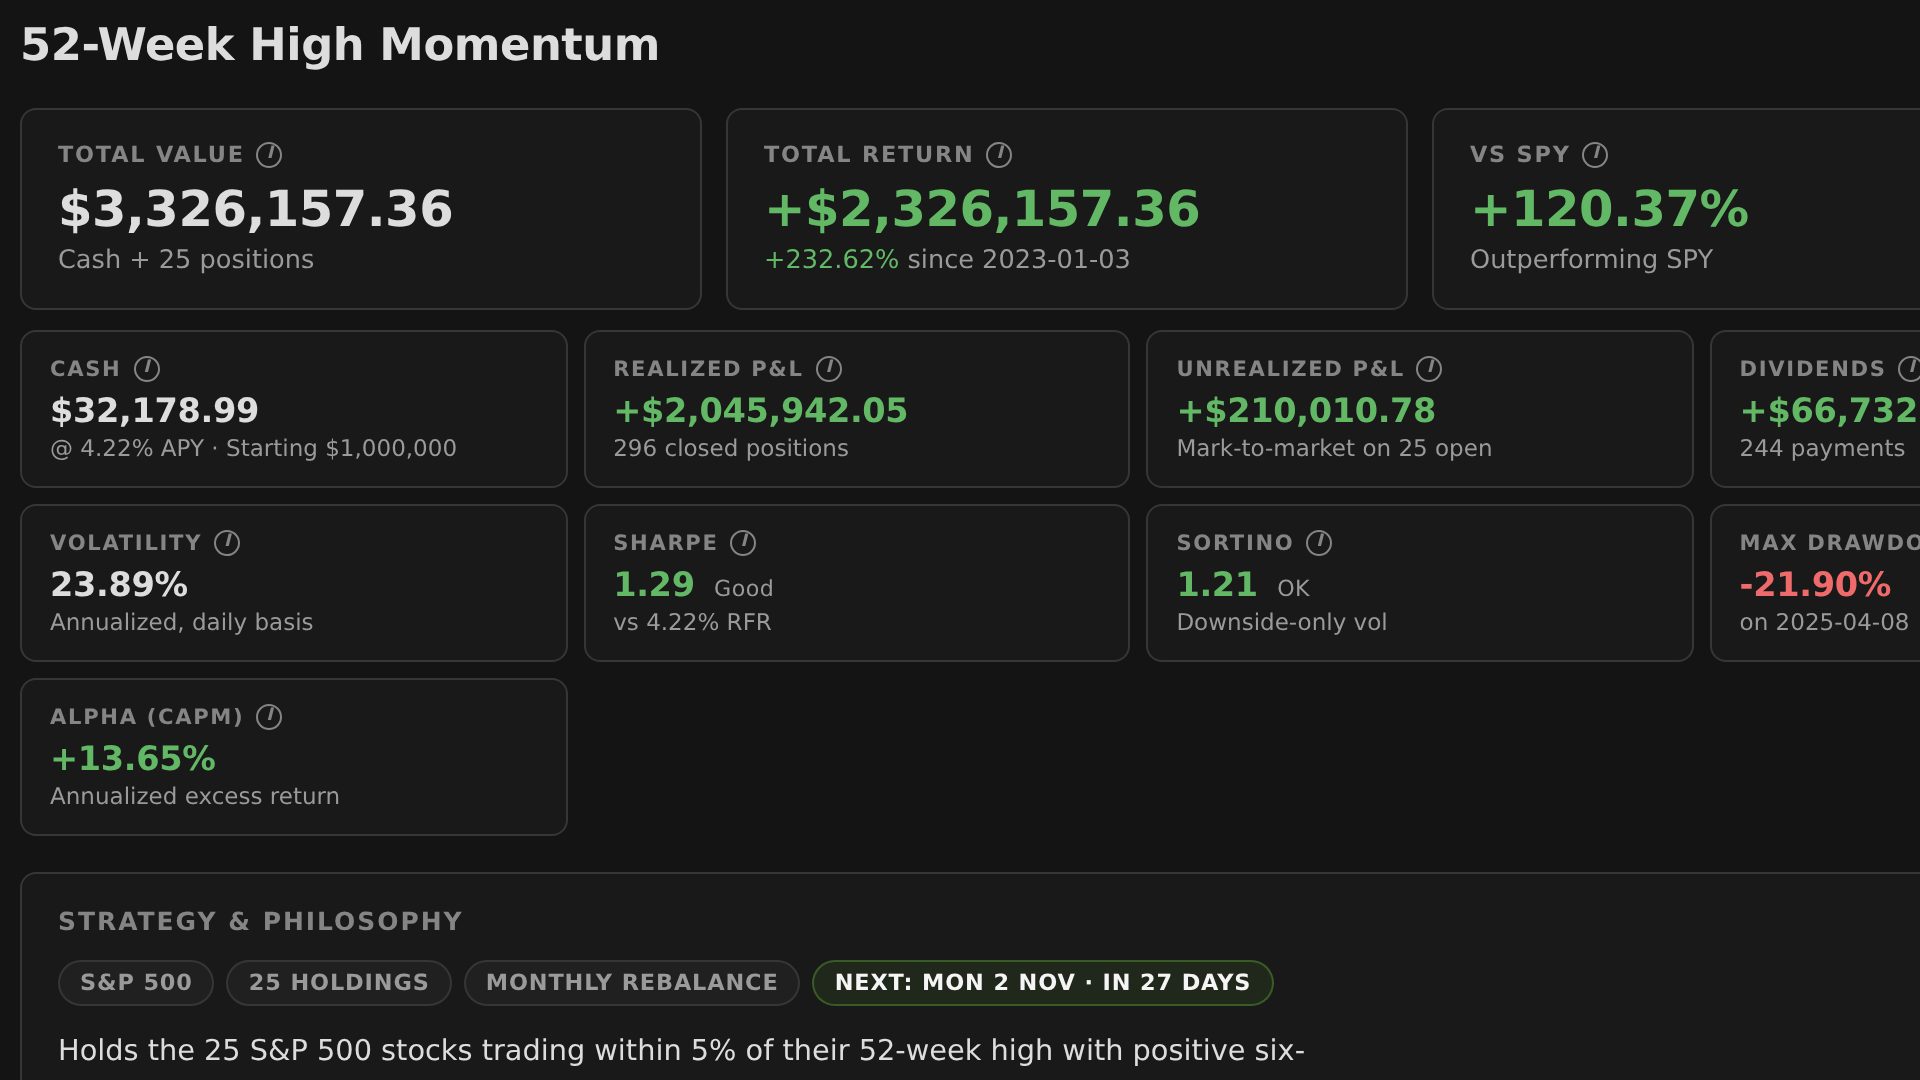This screenshot has width=1920, height=1080.
Task: Click the +13.65% alpha value
Action: point(133,759)
